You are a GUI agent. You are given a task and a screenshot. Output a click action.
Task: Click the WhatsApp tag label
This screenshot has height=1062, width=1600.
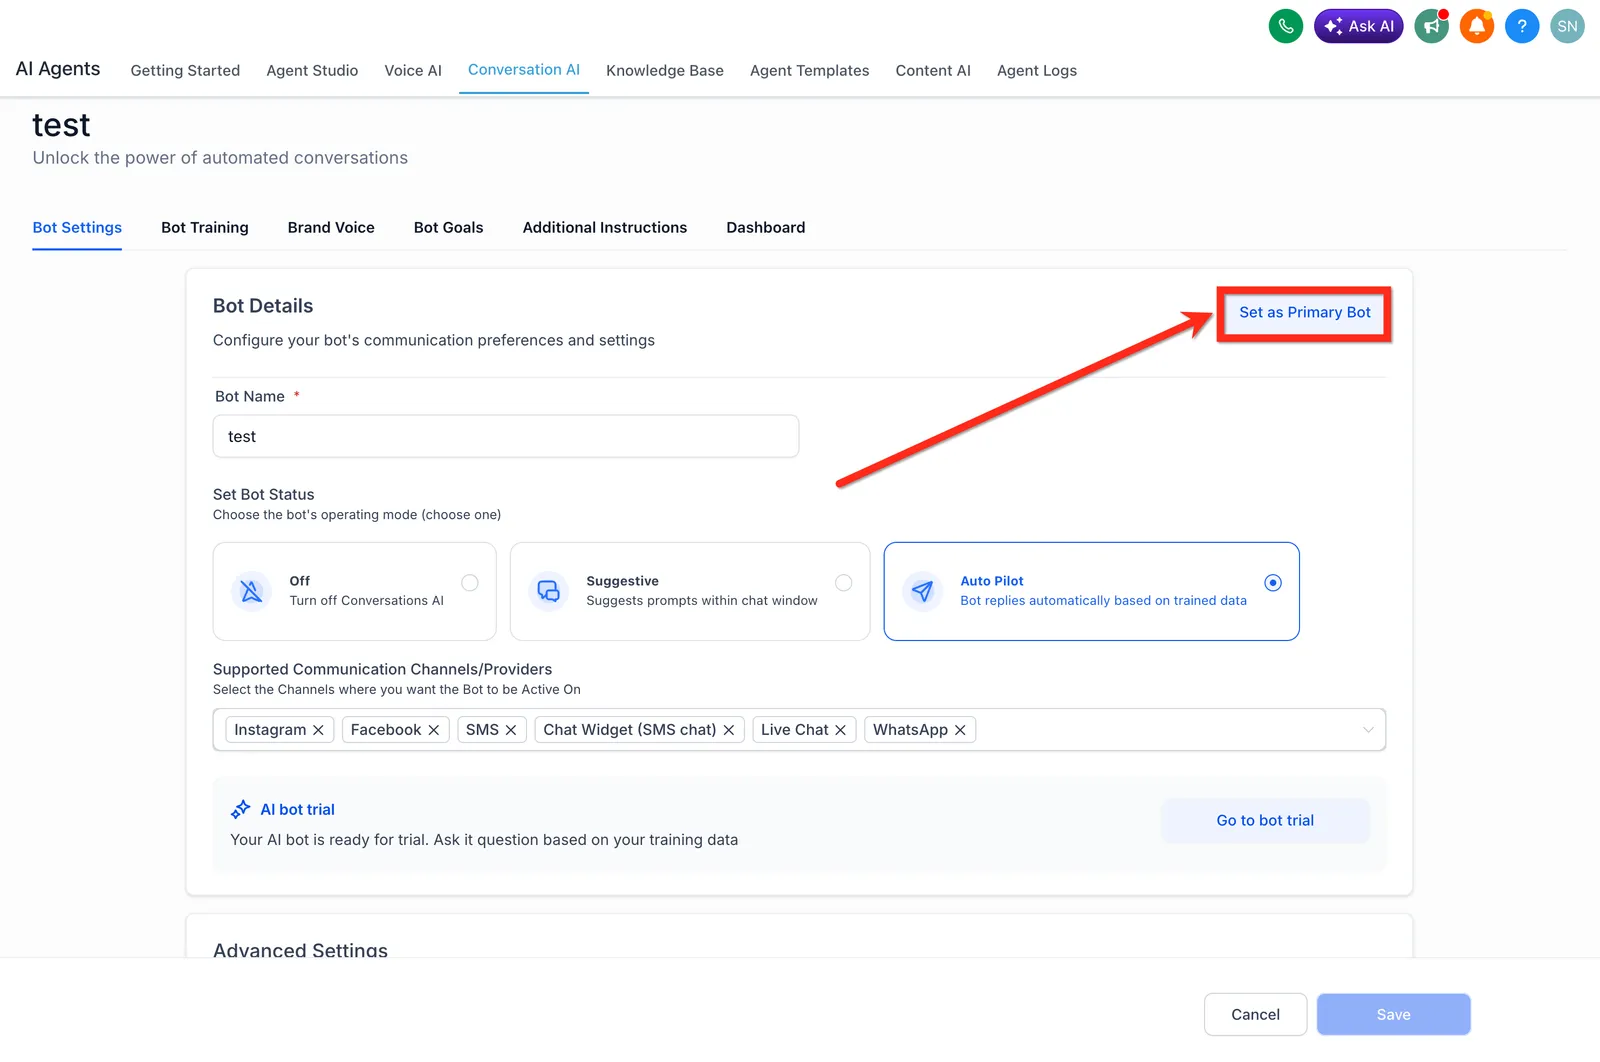click(x=910, y=730)
